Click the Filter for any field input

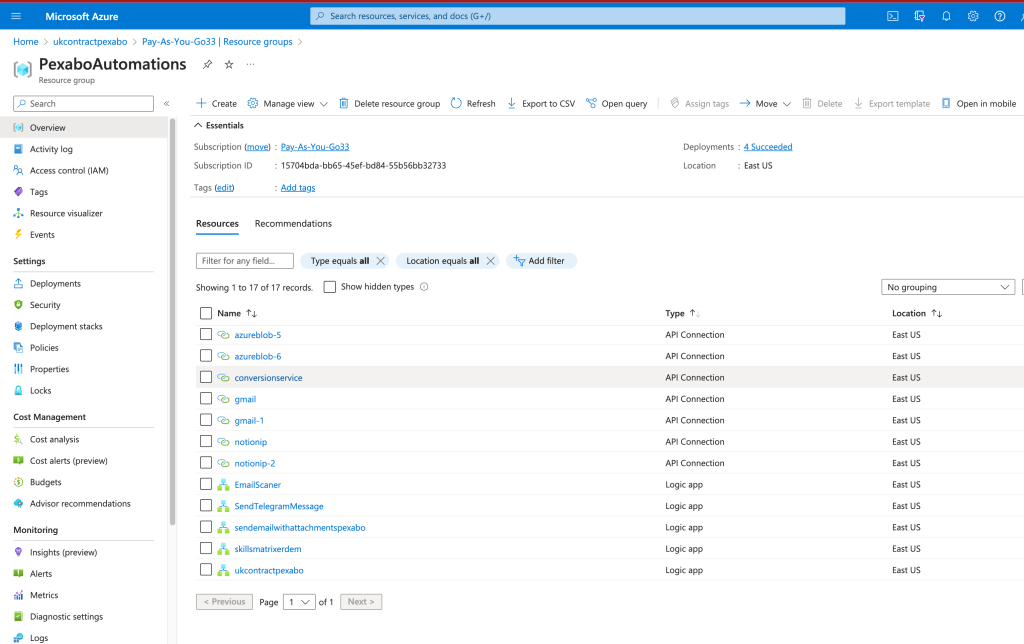[245, 261]
